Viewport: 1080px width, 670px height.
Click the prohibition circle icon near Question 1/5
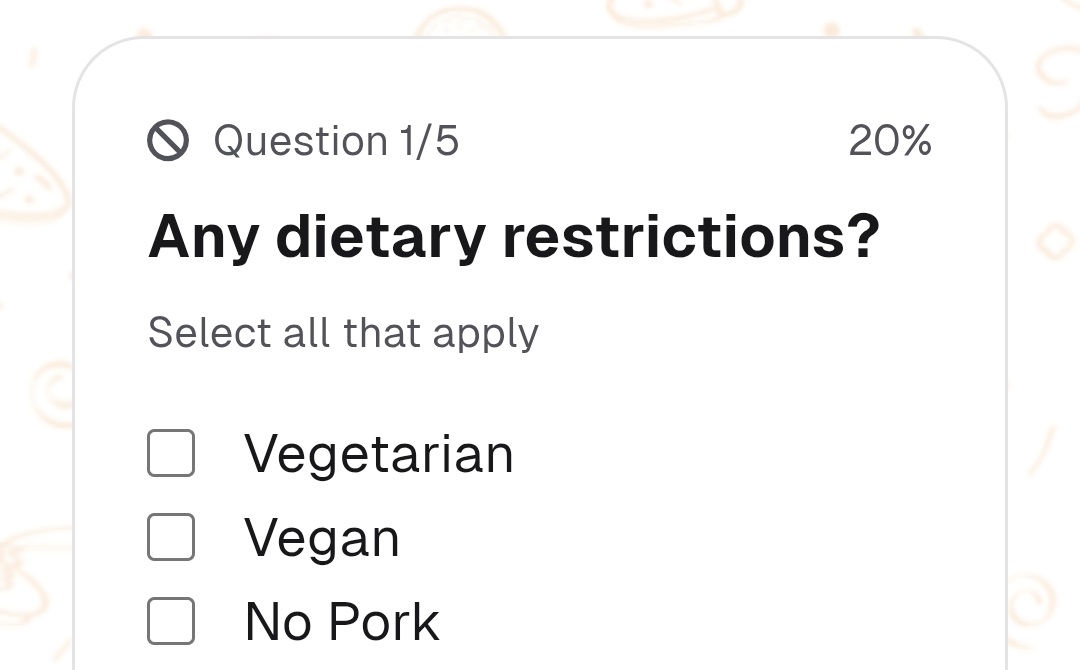click(168, 141)
